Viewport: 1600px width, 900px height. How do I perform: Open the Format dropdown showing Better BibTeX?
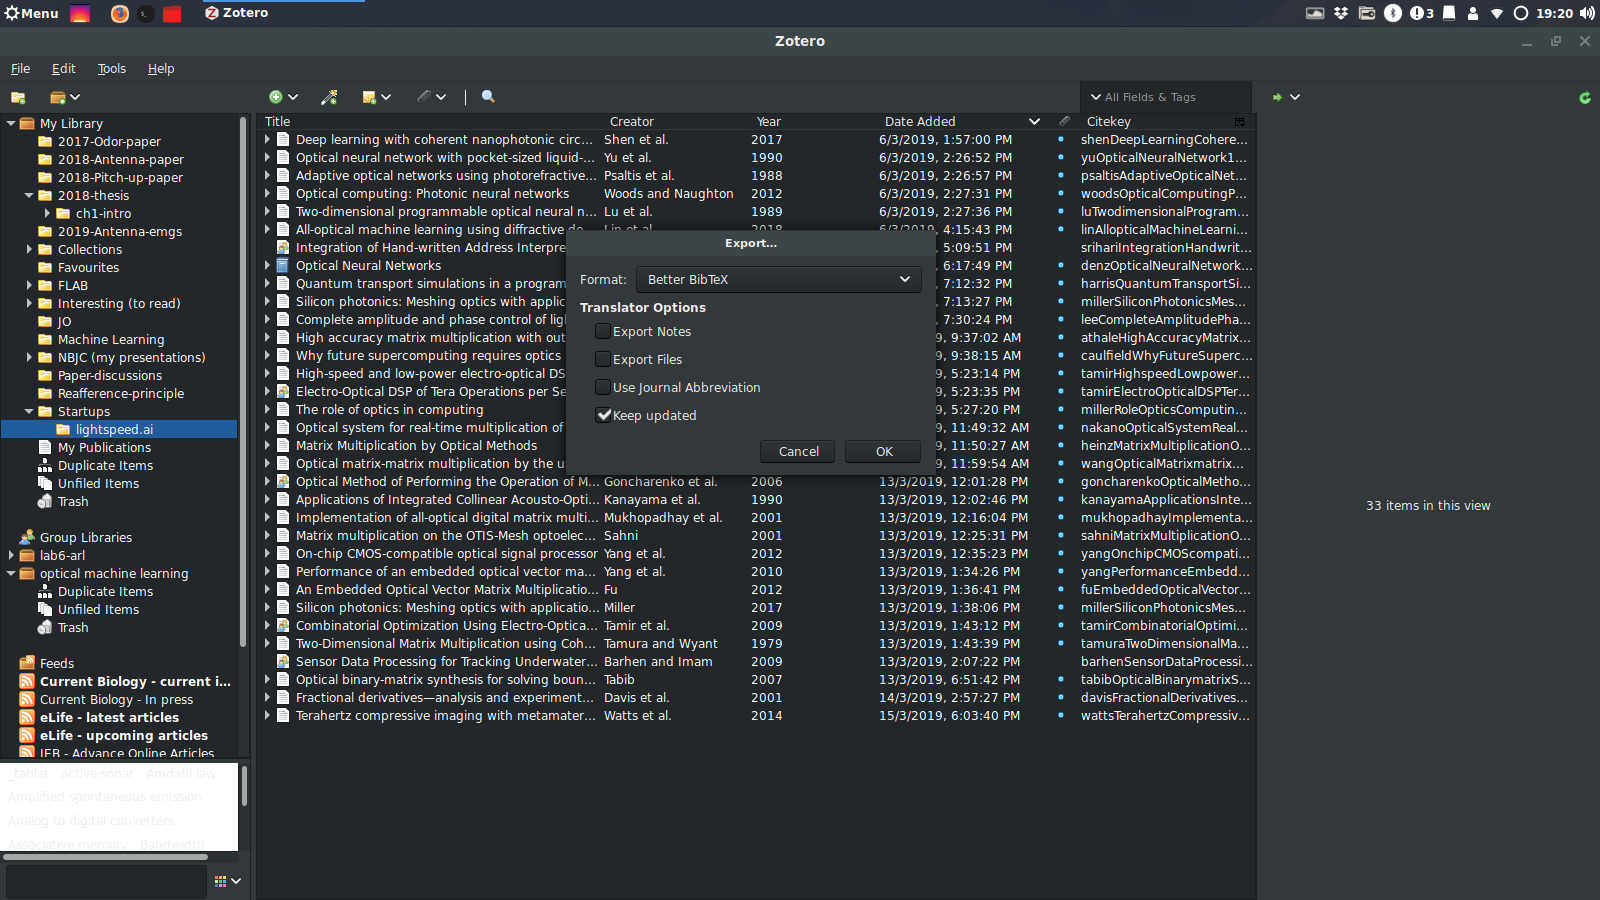[x=778, y=279]
